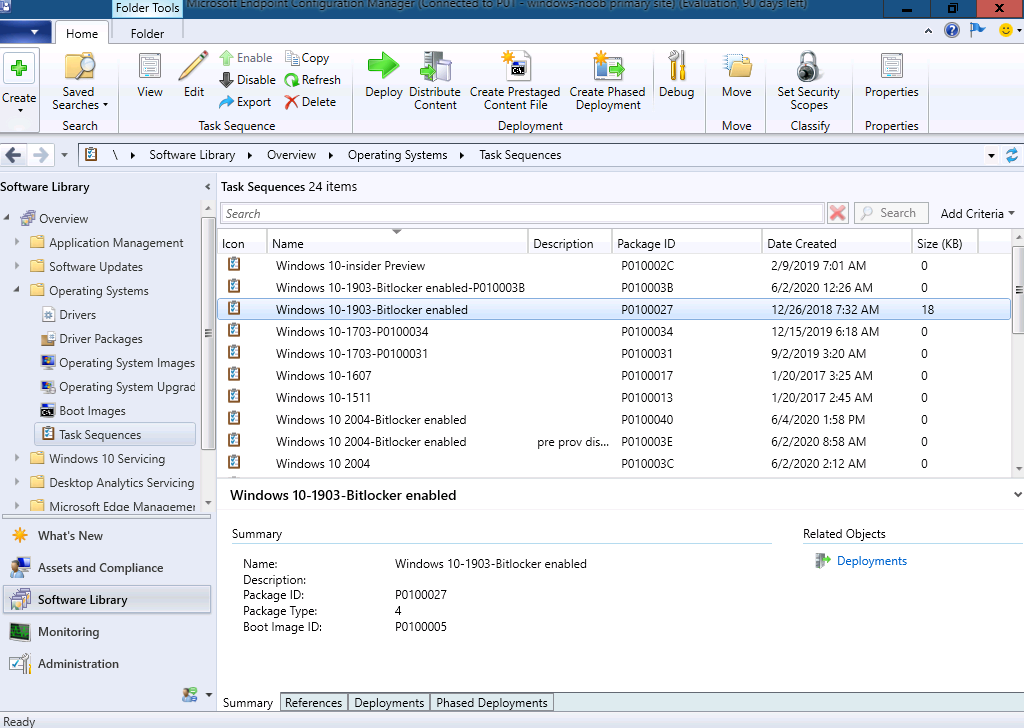Collapse the Operating Systems node

pyautogui.click(x=17, y=290)
